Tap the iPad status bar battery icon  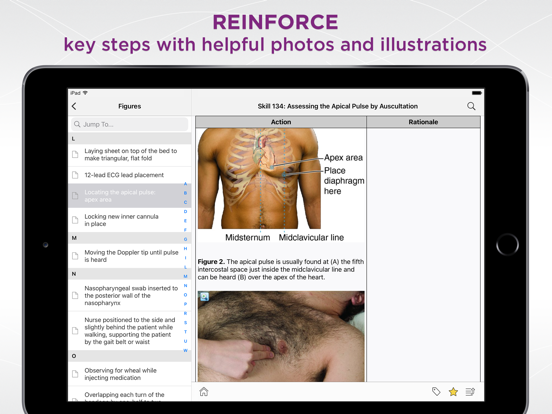click(477, 93)
